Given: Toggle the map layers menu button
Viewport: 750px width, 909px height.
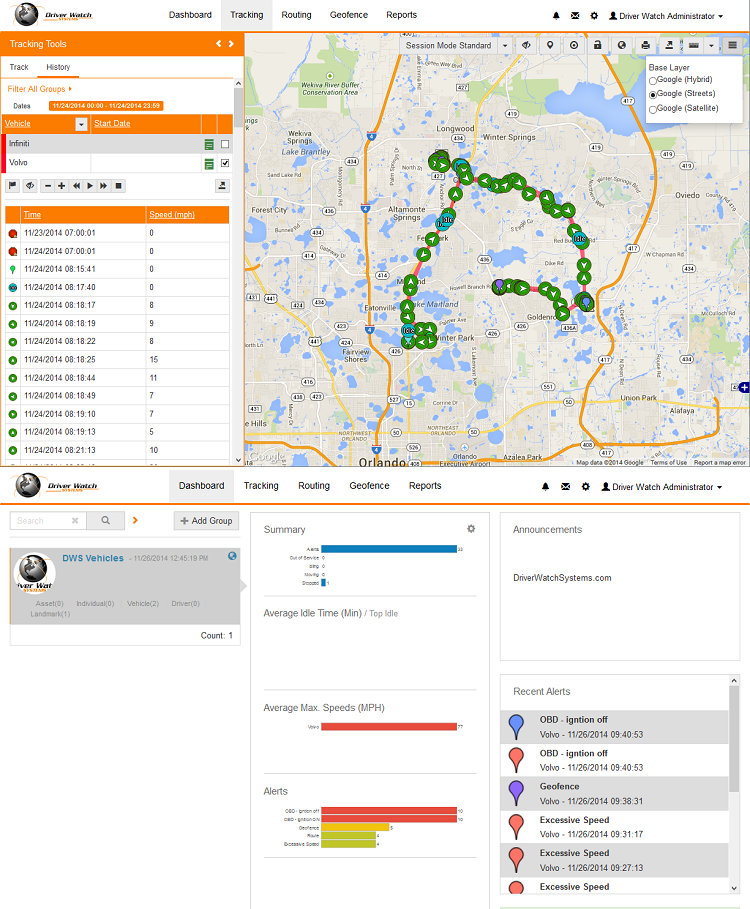Looking at the screenshot, I should pos(733,45).
